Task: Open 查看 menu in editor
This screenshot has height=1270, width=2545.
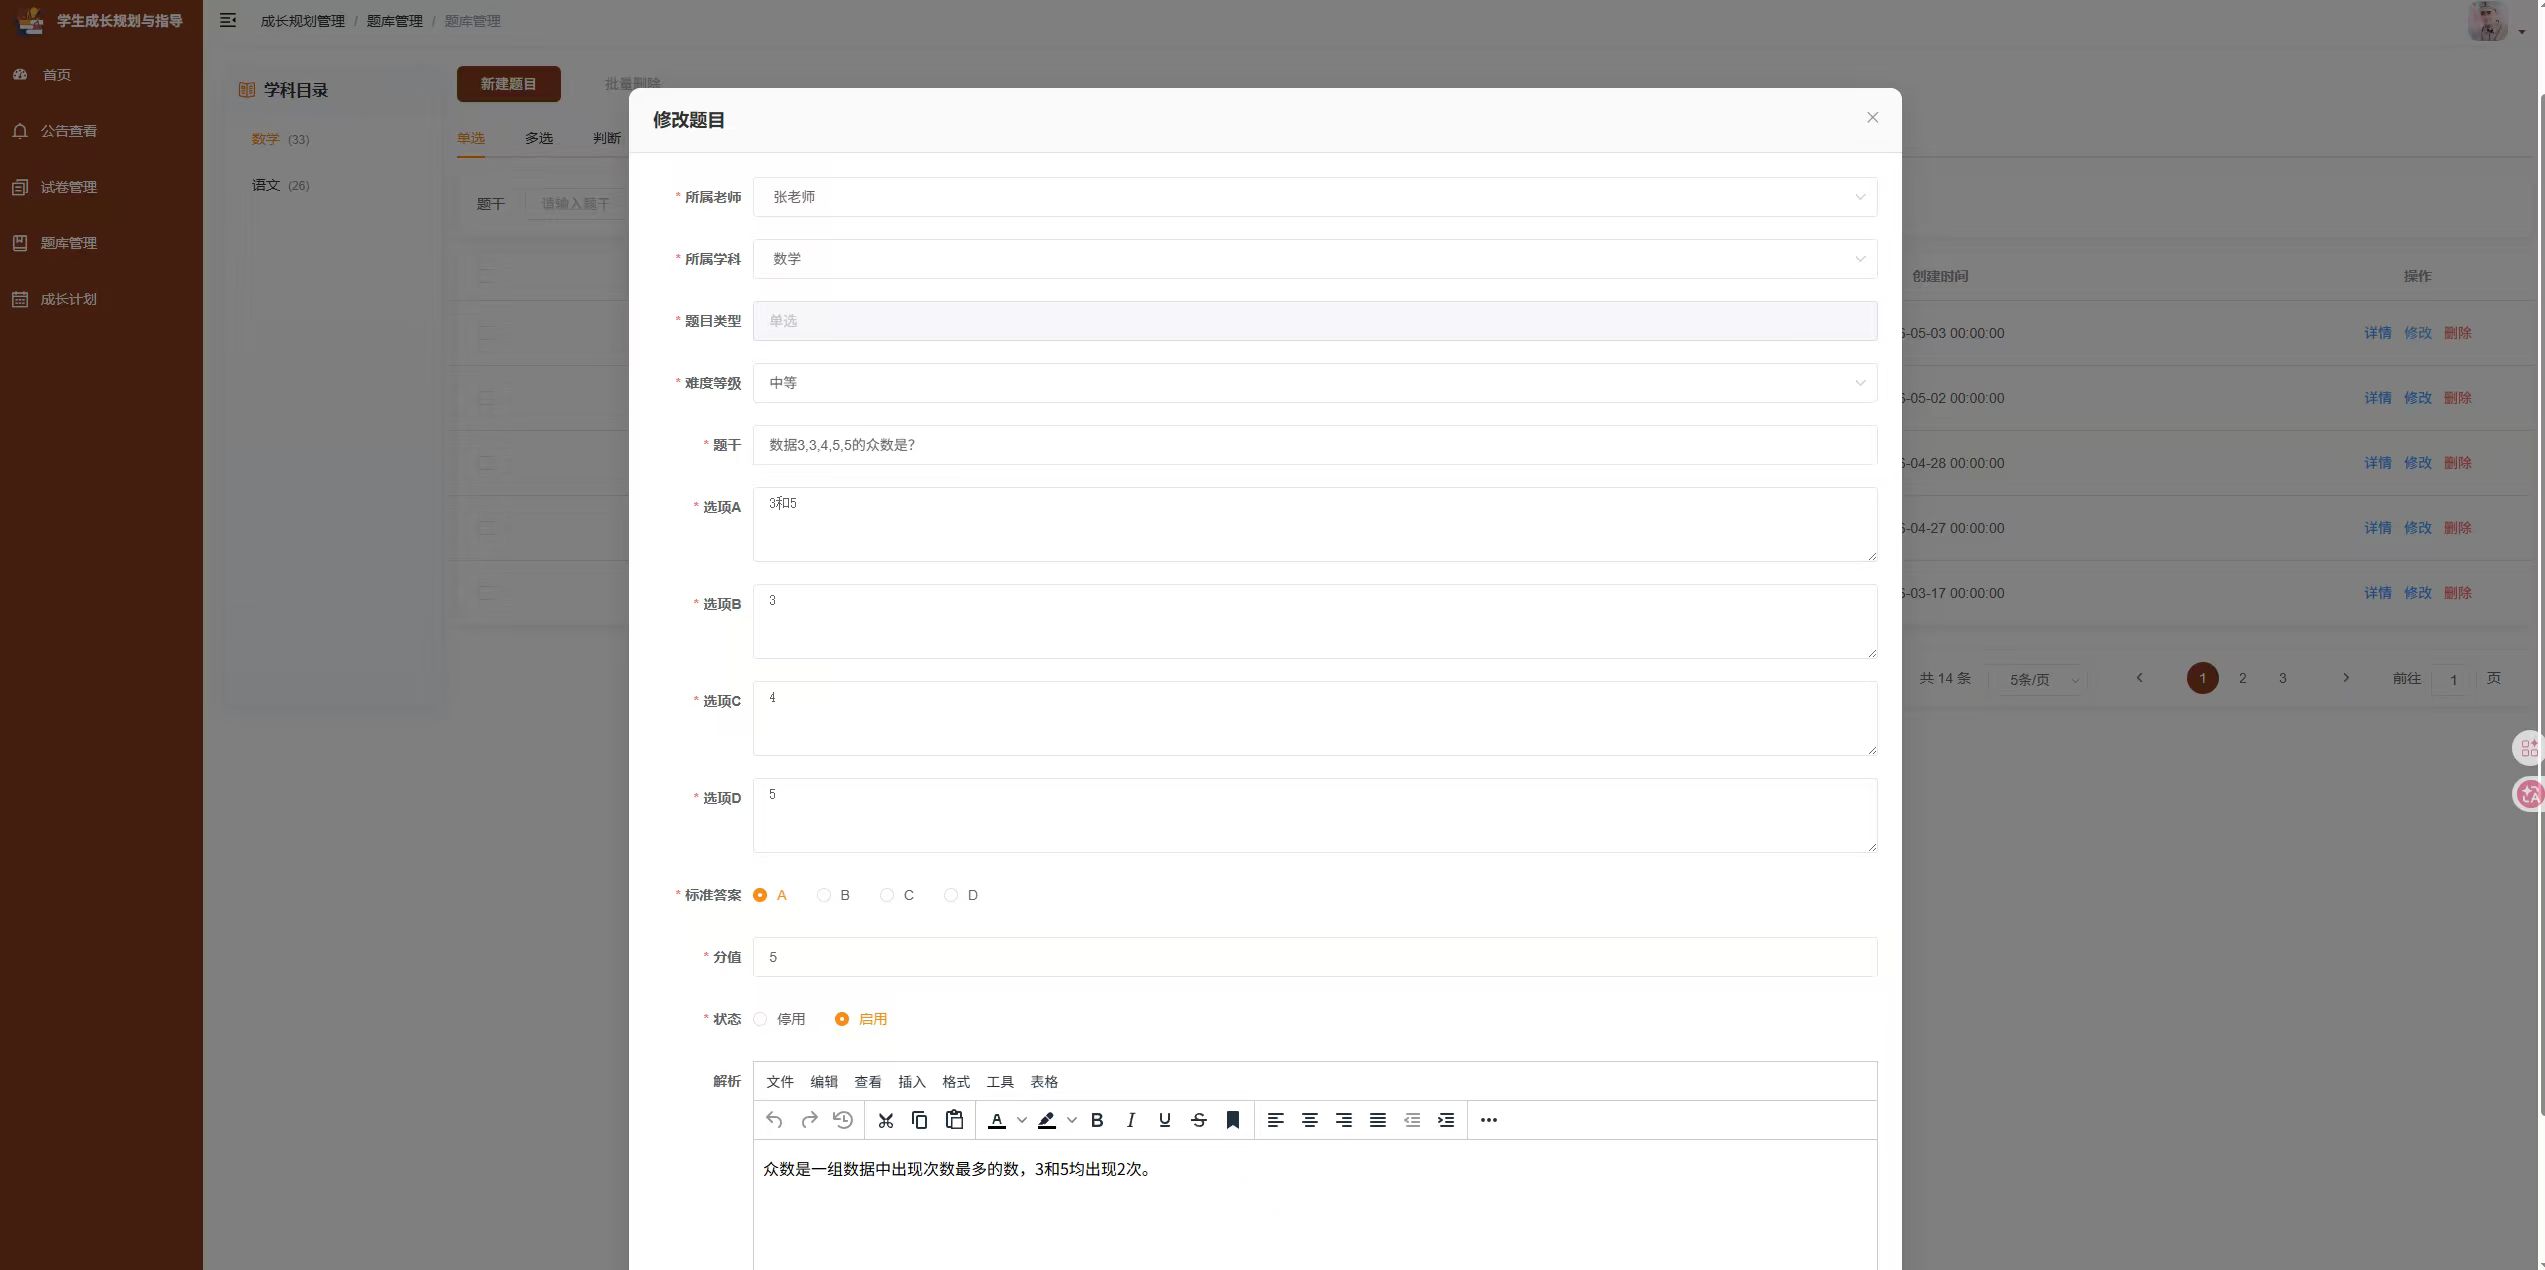Action: pyautogui.click(x=868, y=1082)
